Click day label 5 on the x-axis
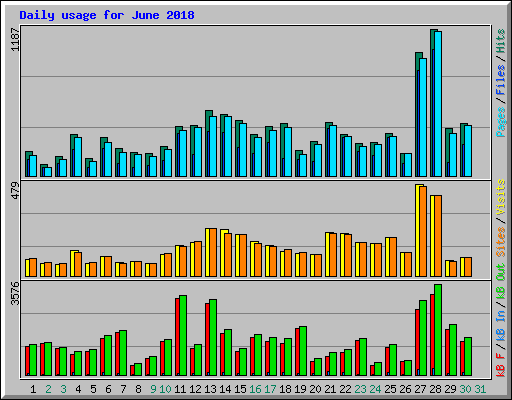The image size is (512, 400). [93, 389]
